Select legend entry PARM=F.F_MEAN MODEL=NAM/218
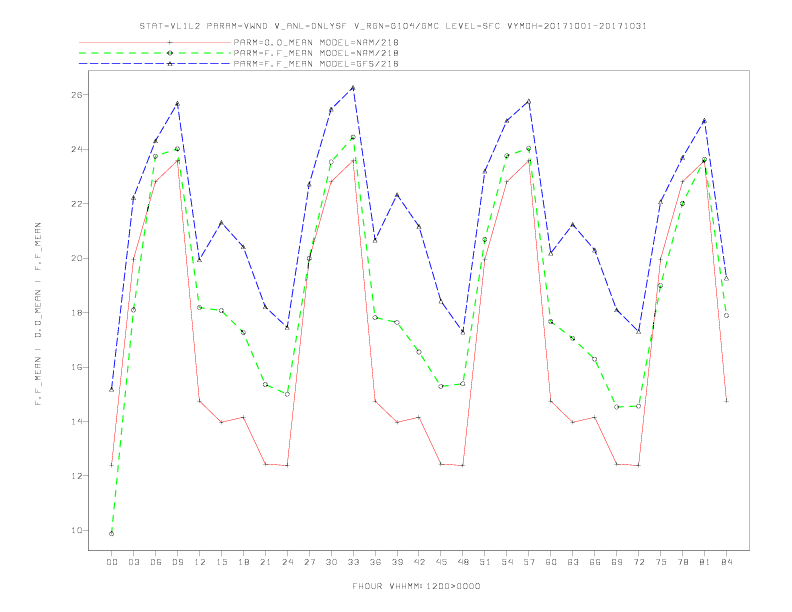The image size is (792, 612). 316,53
